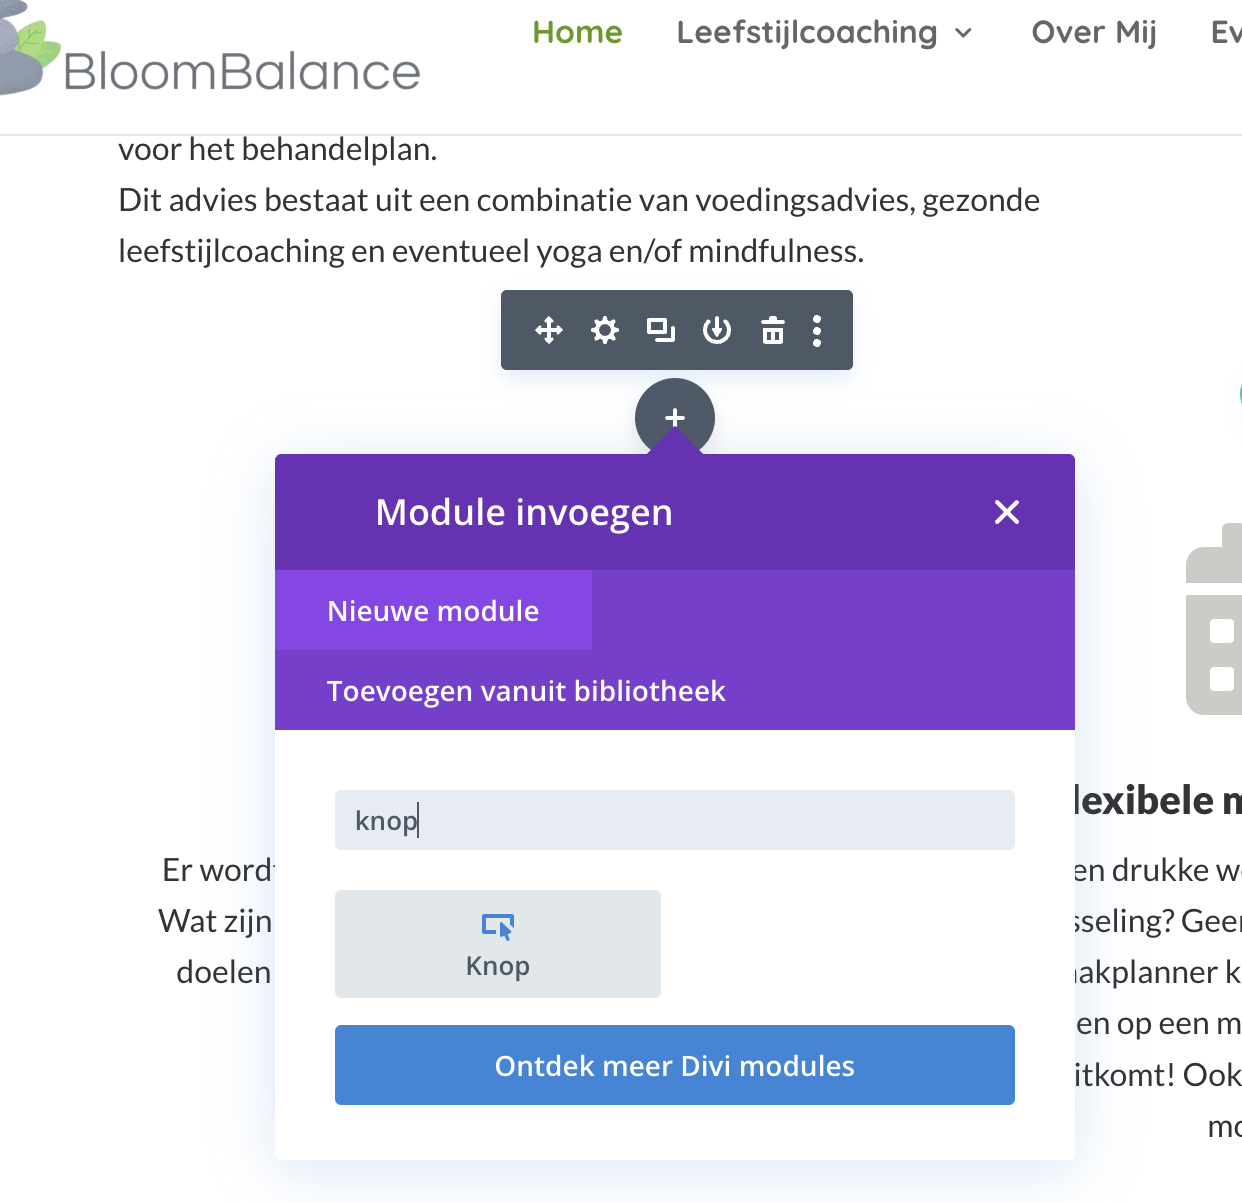Viewport: 1242px width, 1202px height.
Task: Open more options three-dot menu
Action: coord(817,330)
